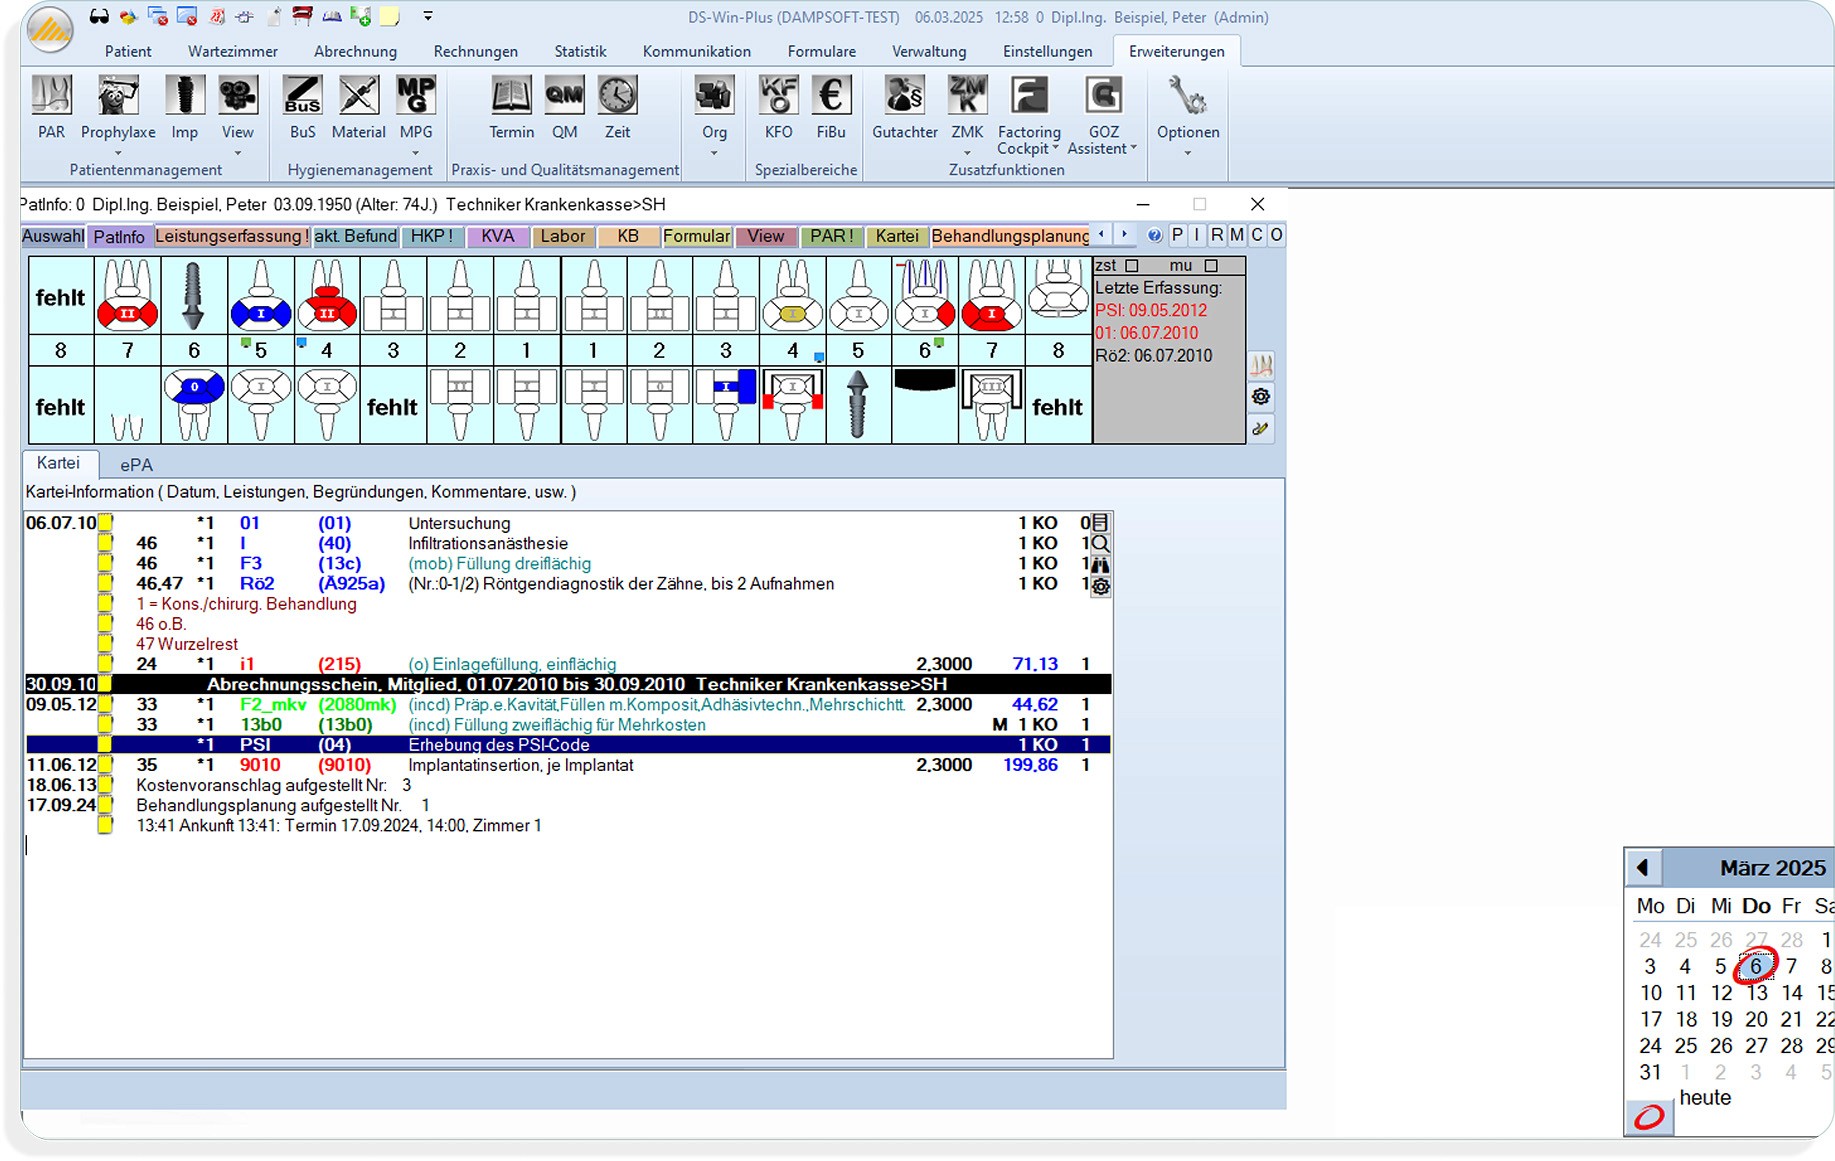
Task: Click the M button in the patient toolbar
Action: click(1237, 235)
